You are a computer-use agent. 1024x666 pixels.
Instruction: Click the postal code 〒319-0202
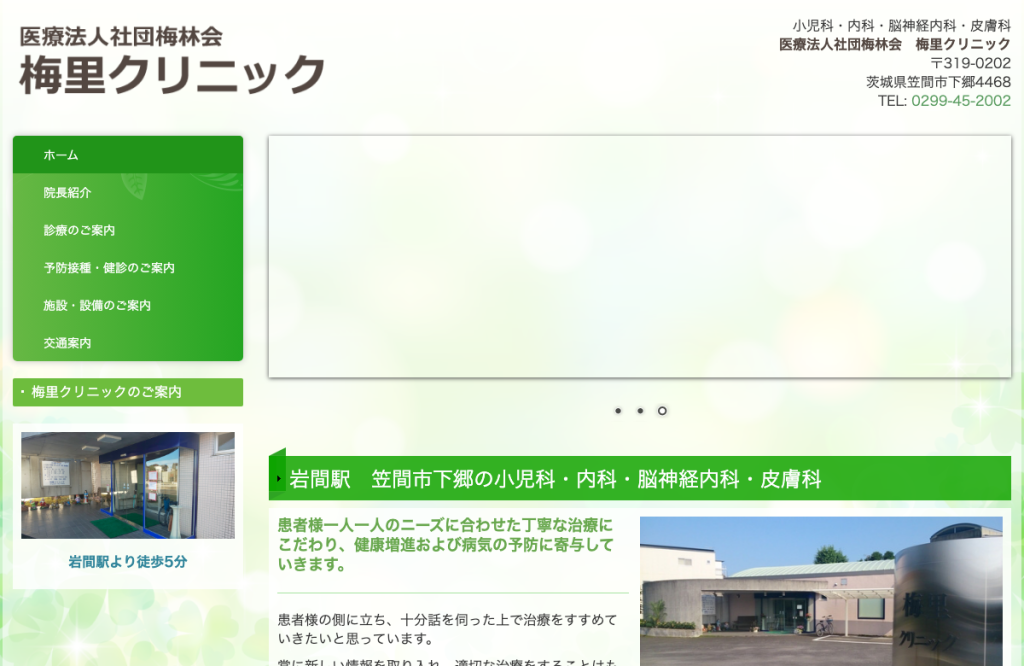970,63
